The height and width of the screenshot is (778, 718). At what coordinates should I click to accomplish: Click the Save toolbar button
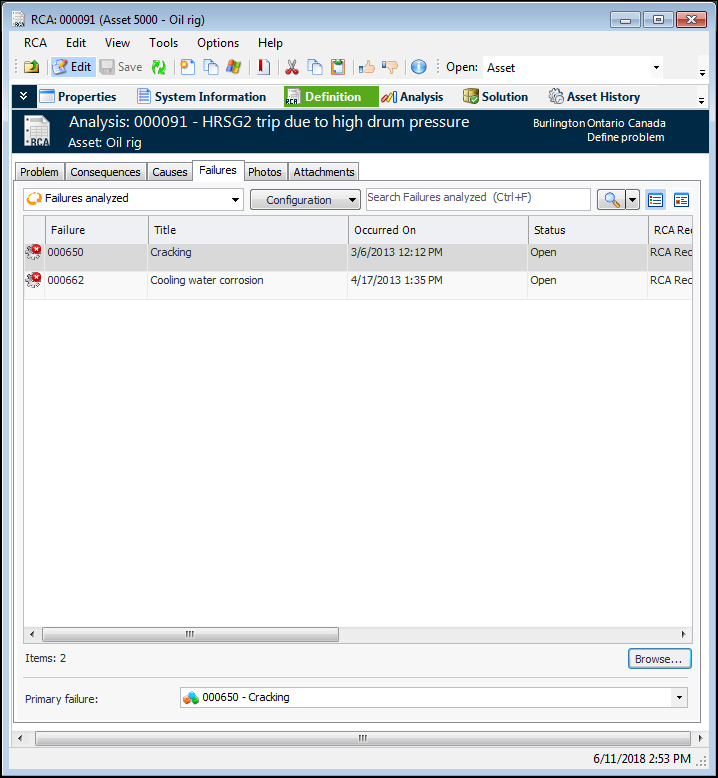[121, 67]
